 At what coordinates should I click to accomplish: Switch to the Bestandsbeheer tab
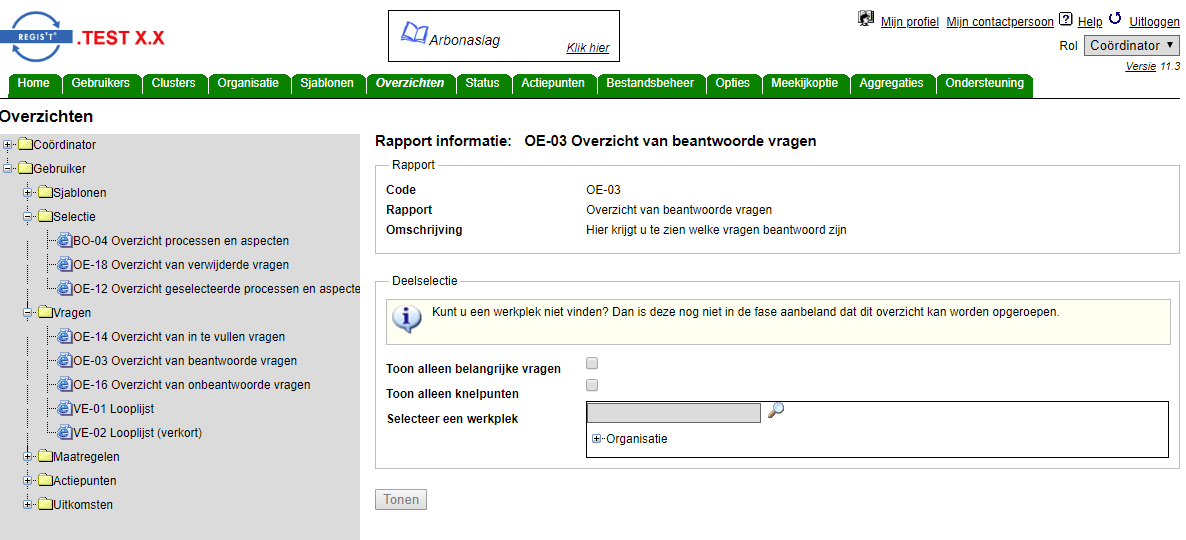click(x=650, y=83)
